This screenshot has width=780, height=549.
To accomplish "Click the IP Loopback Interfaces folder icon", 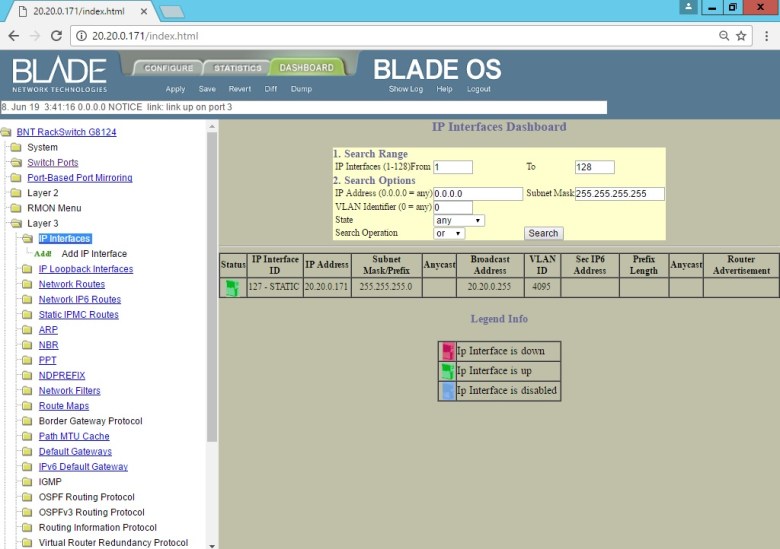I will pos(27,269).
